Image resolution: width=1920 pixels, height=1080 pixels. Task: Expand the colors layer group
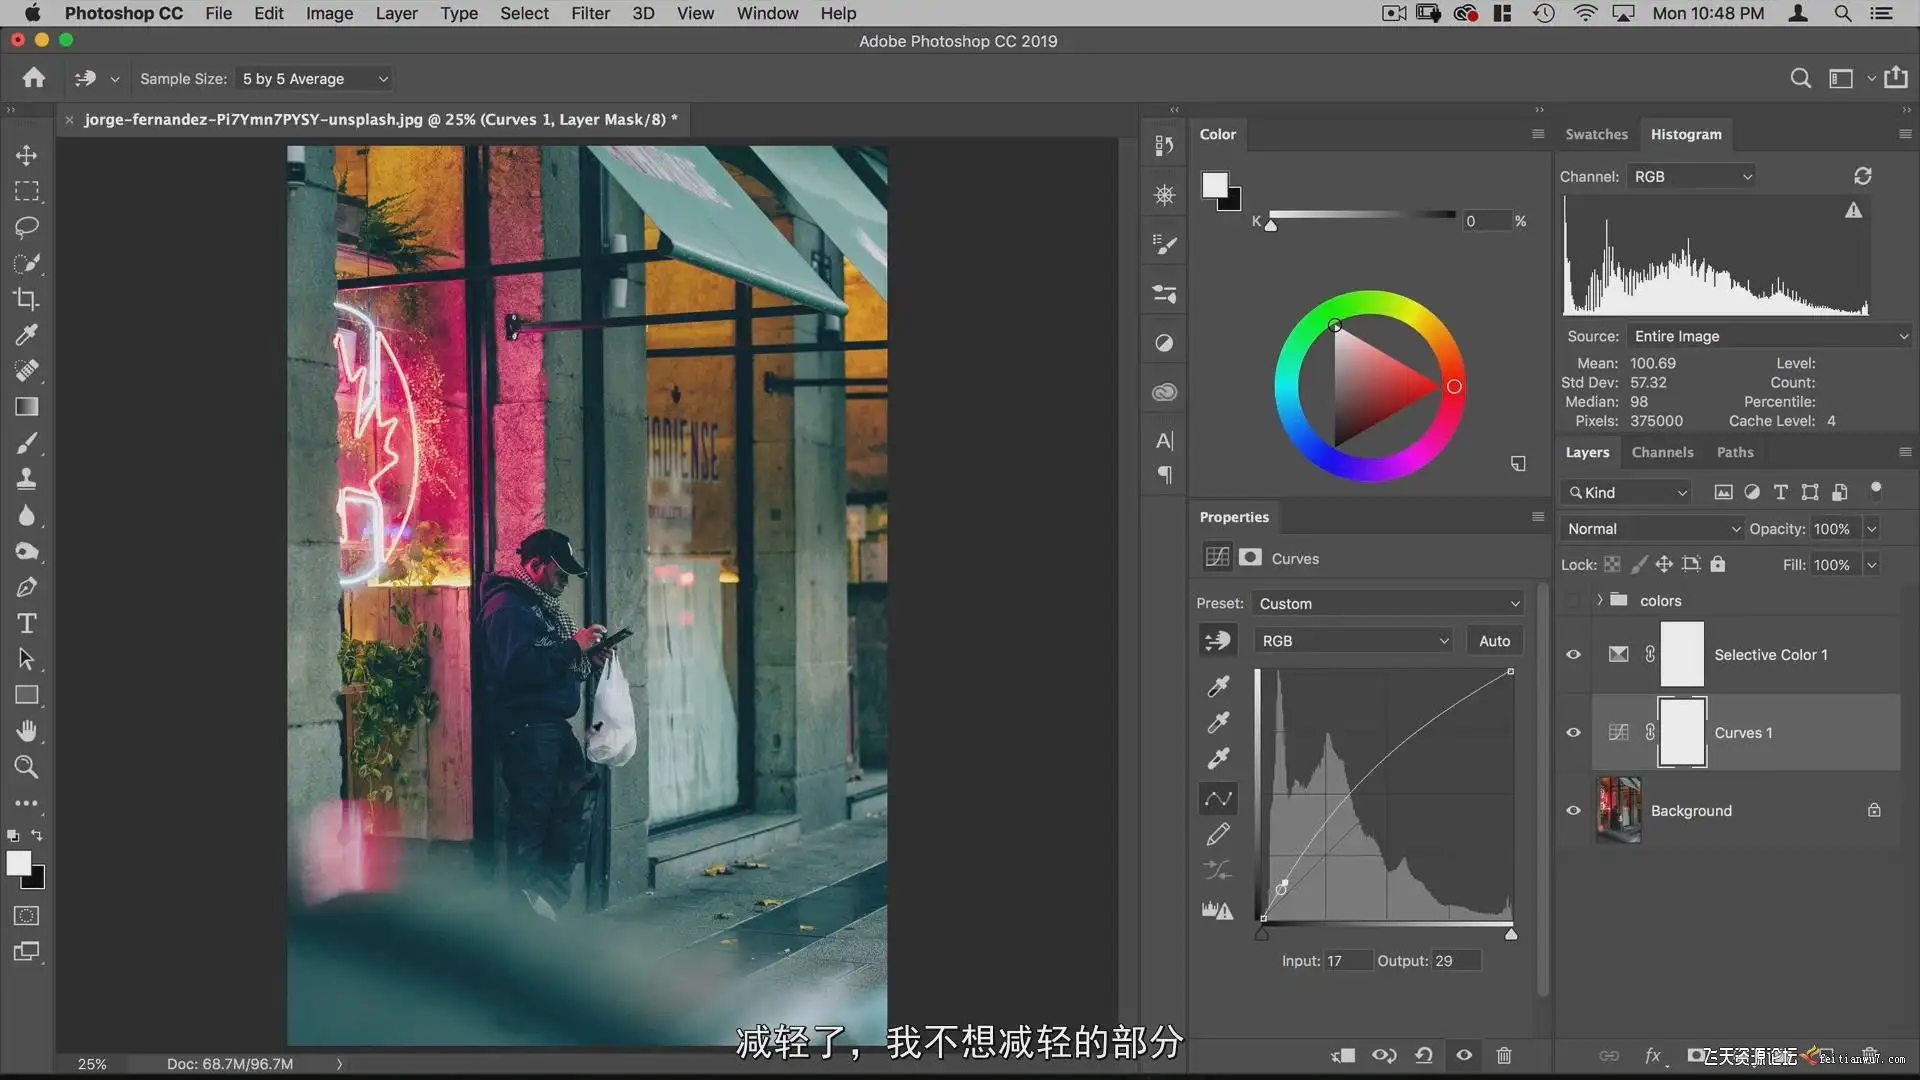point(1600,601)
